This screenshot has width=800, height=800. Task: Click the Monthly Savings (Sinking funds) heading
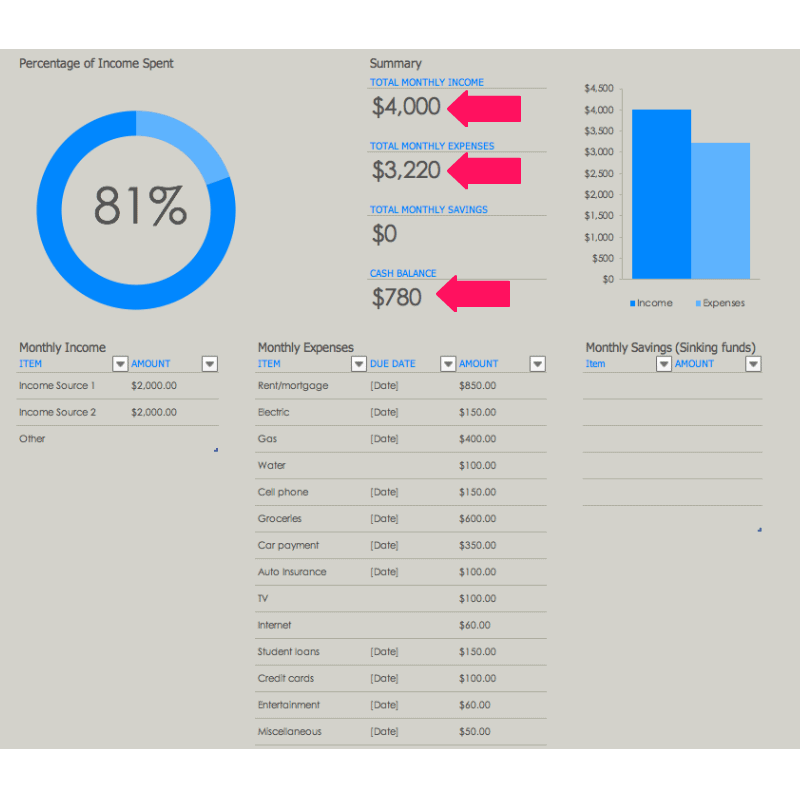pyautogui.click(x=670, y=347)
